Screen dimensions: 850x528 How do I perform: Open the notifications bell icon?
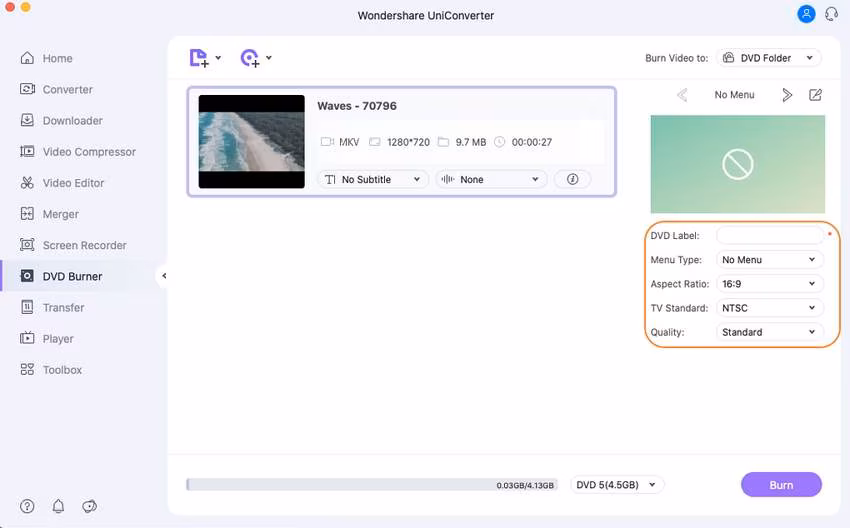pos(58,506)
